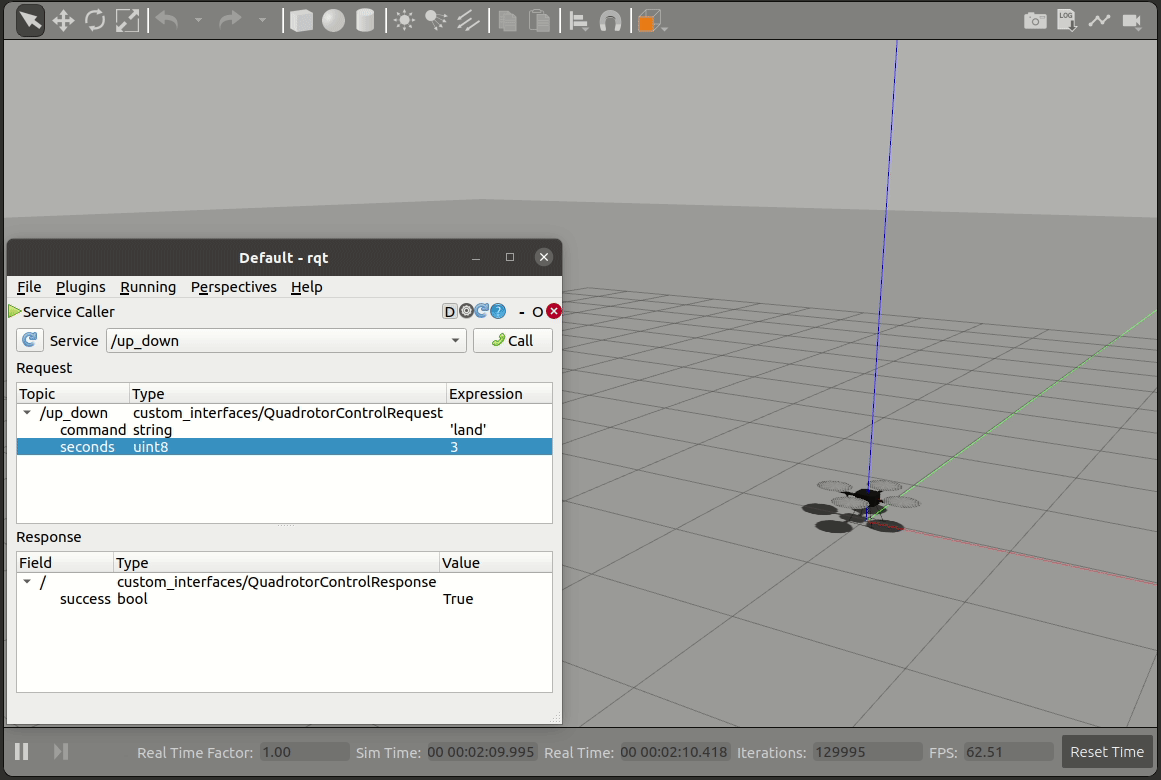Pause the Gazebo simulation
The image size is (1161, 780).
pyautogui.click(x=21, y=752)
